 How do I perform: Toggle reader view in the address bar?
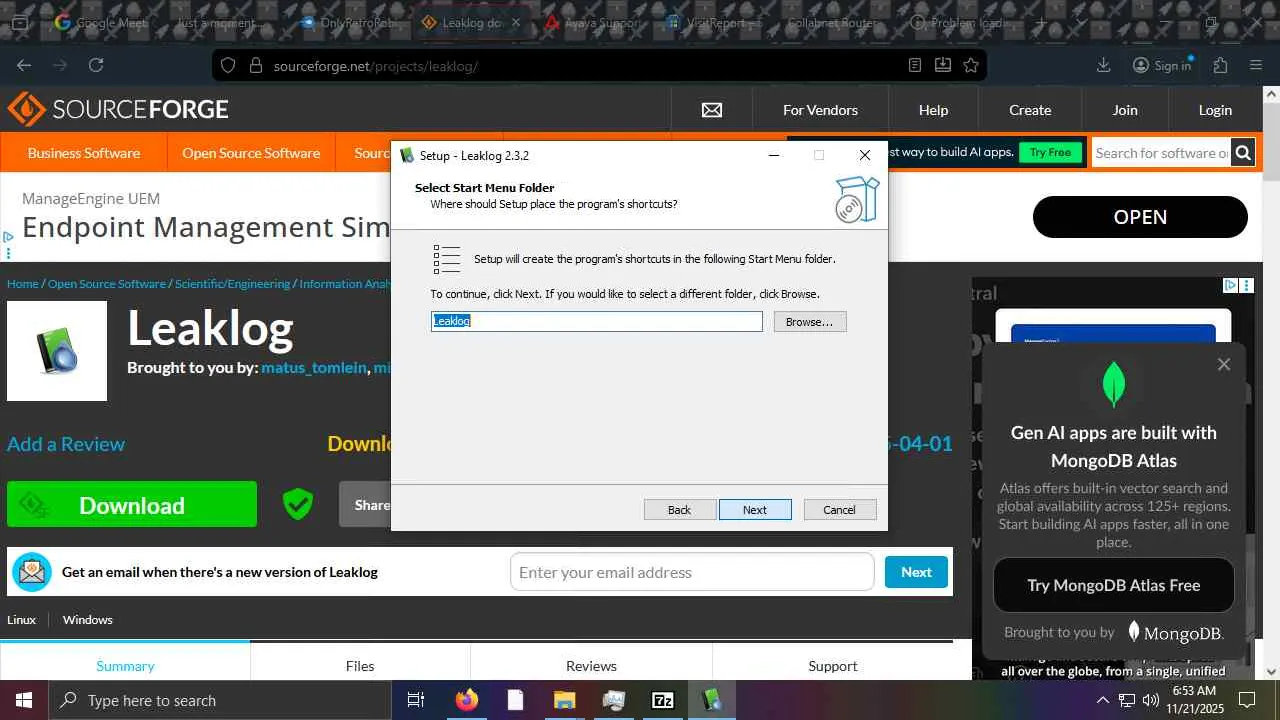tap(915, 65)
